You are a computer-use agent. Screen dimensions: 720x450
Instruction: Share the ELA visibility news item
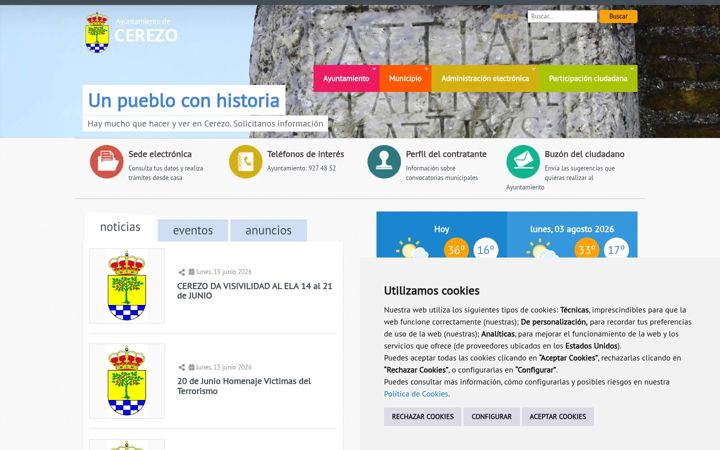pos(181,272)
